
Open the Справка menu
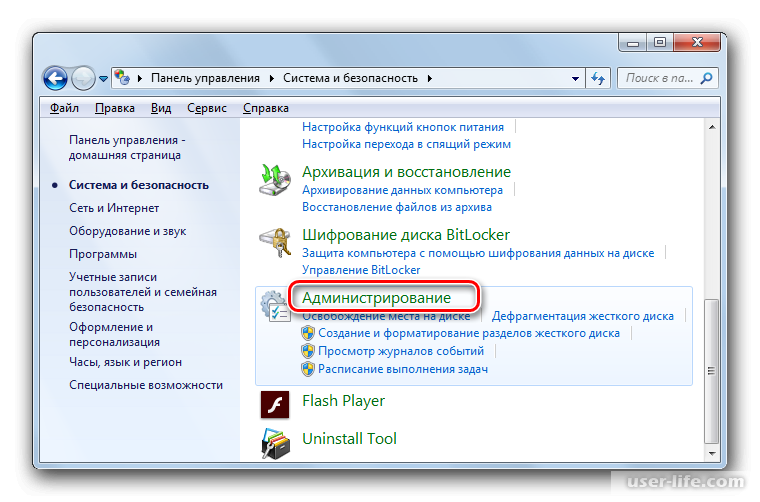point(266,108)
